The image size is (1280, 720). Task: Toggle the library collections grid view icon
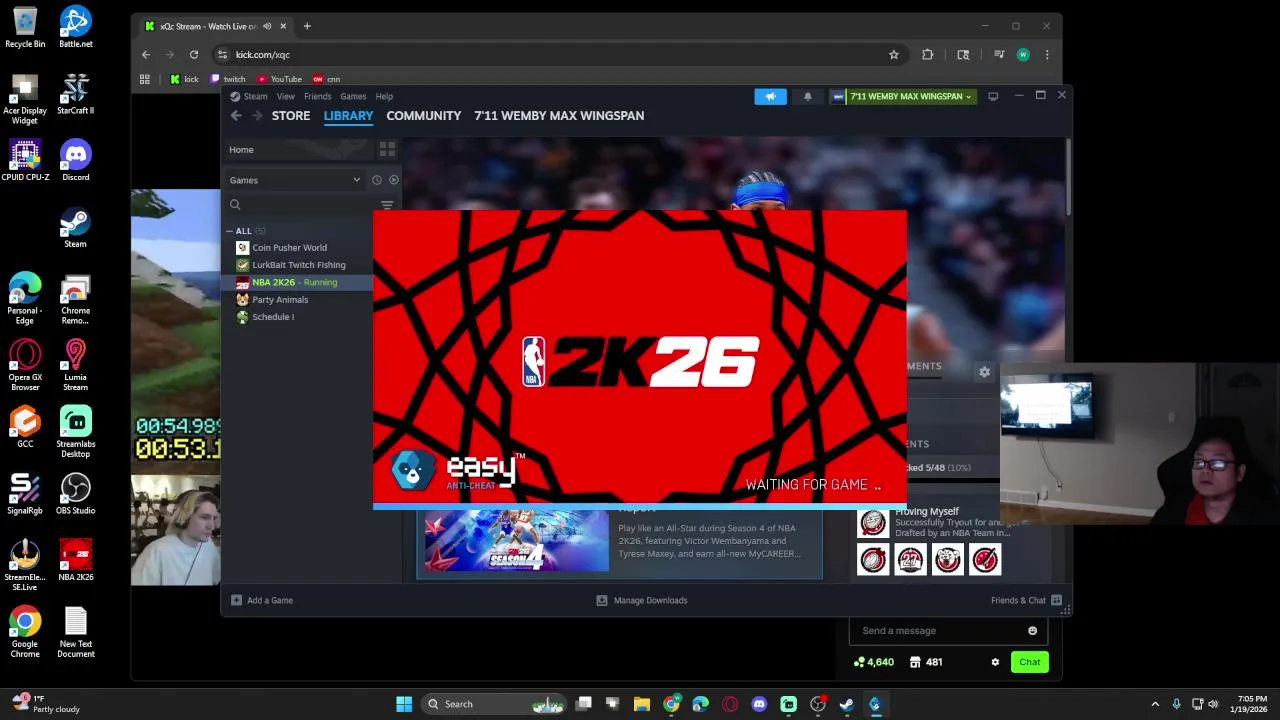[x=387, y=149]
